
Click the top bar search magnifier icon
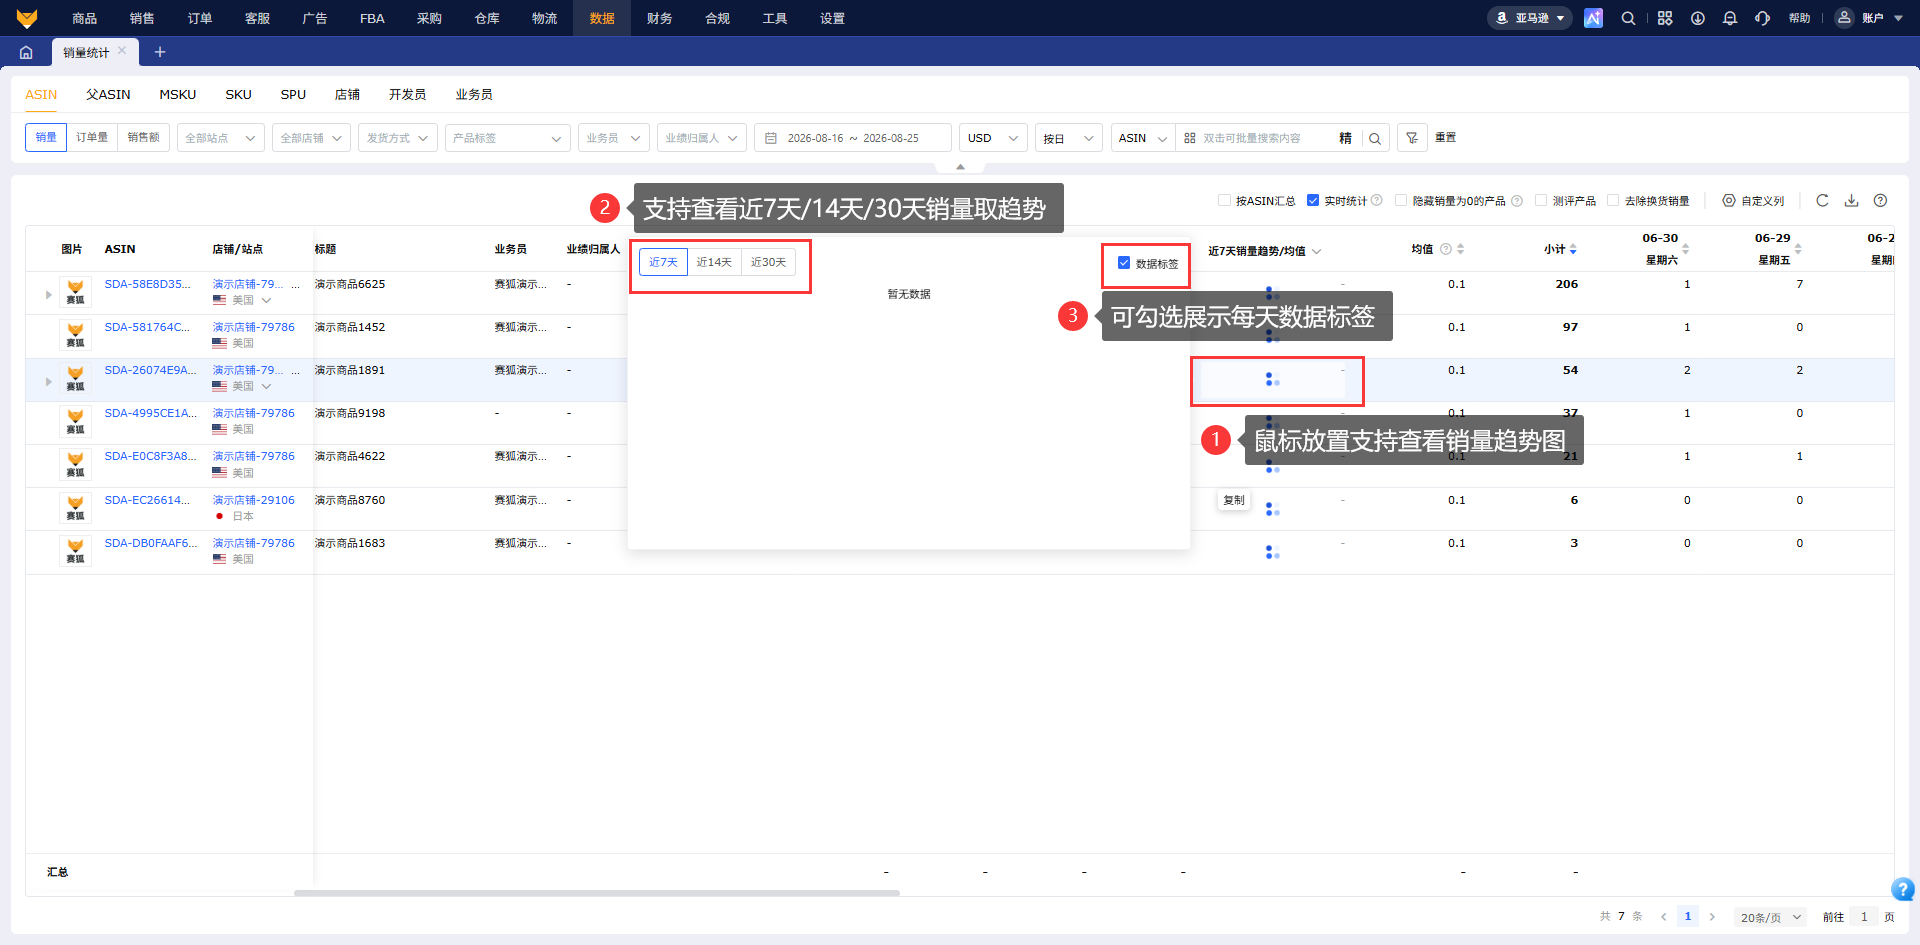click(1628, 18)
